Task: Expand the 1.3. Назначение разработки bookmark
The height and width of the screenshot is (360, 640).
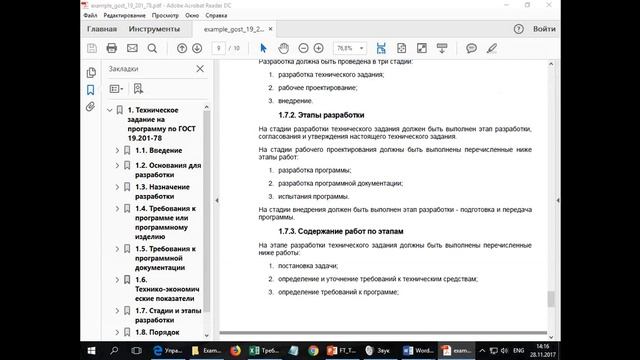Action: click(x=117, y=187)
